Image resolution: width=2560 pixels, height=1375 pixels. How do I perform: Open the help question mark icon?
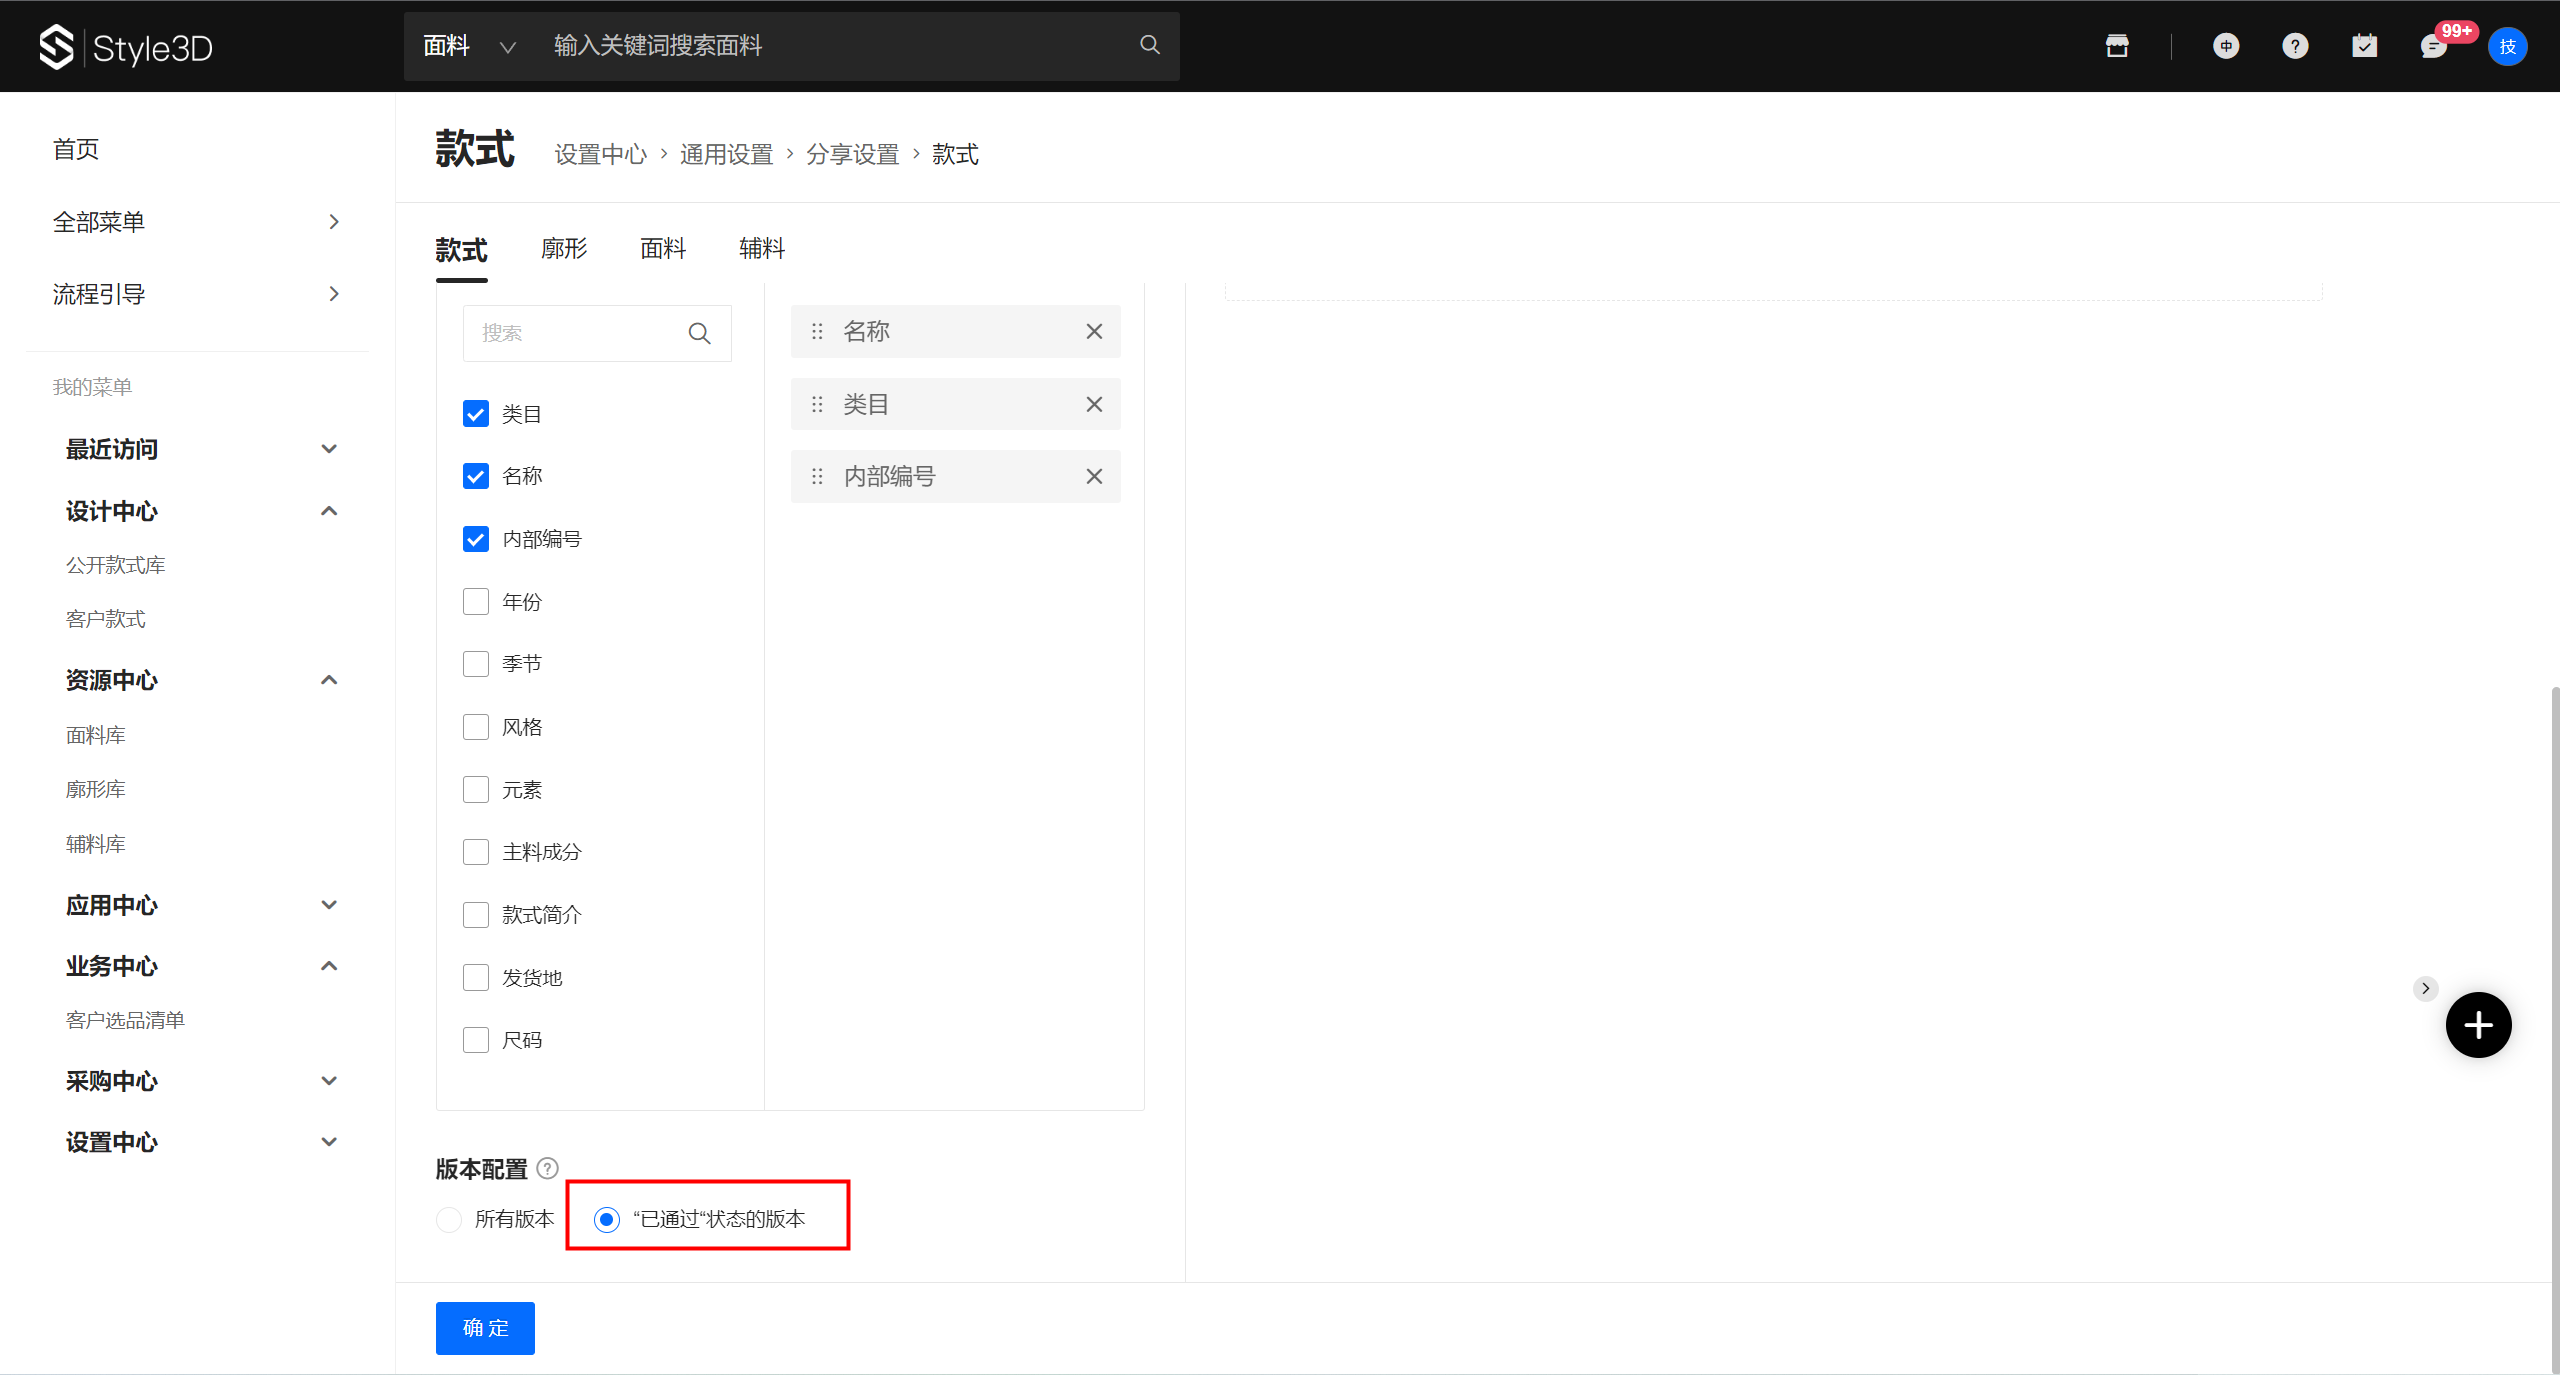point(2295,46)
